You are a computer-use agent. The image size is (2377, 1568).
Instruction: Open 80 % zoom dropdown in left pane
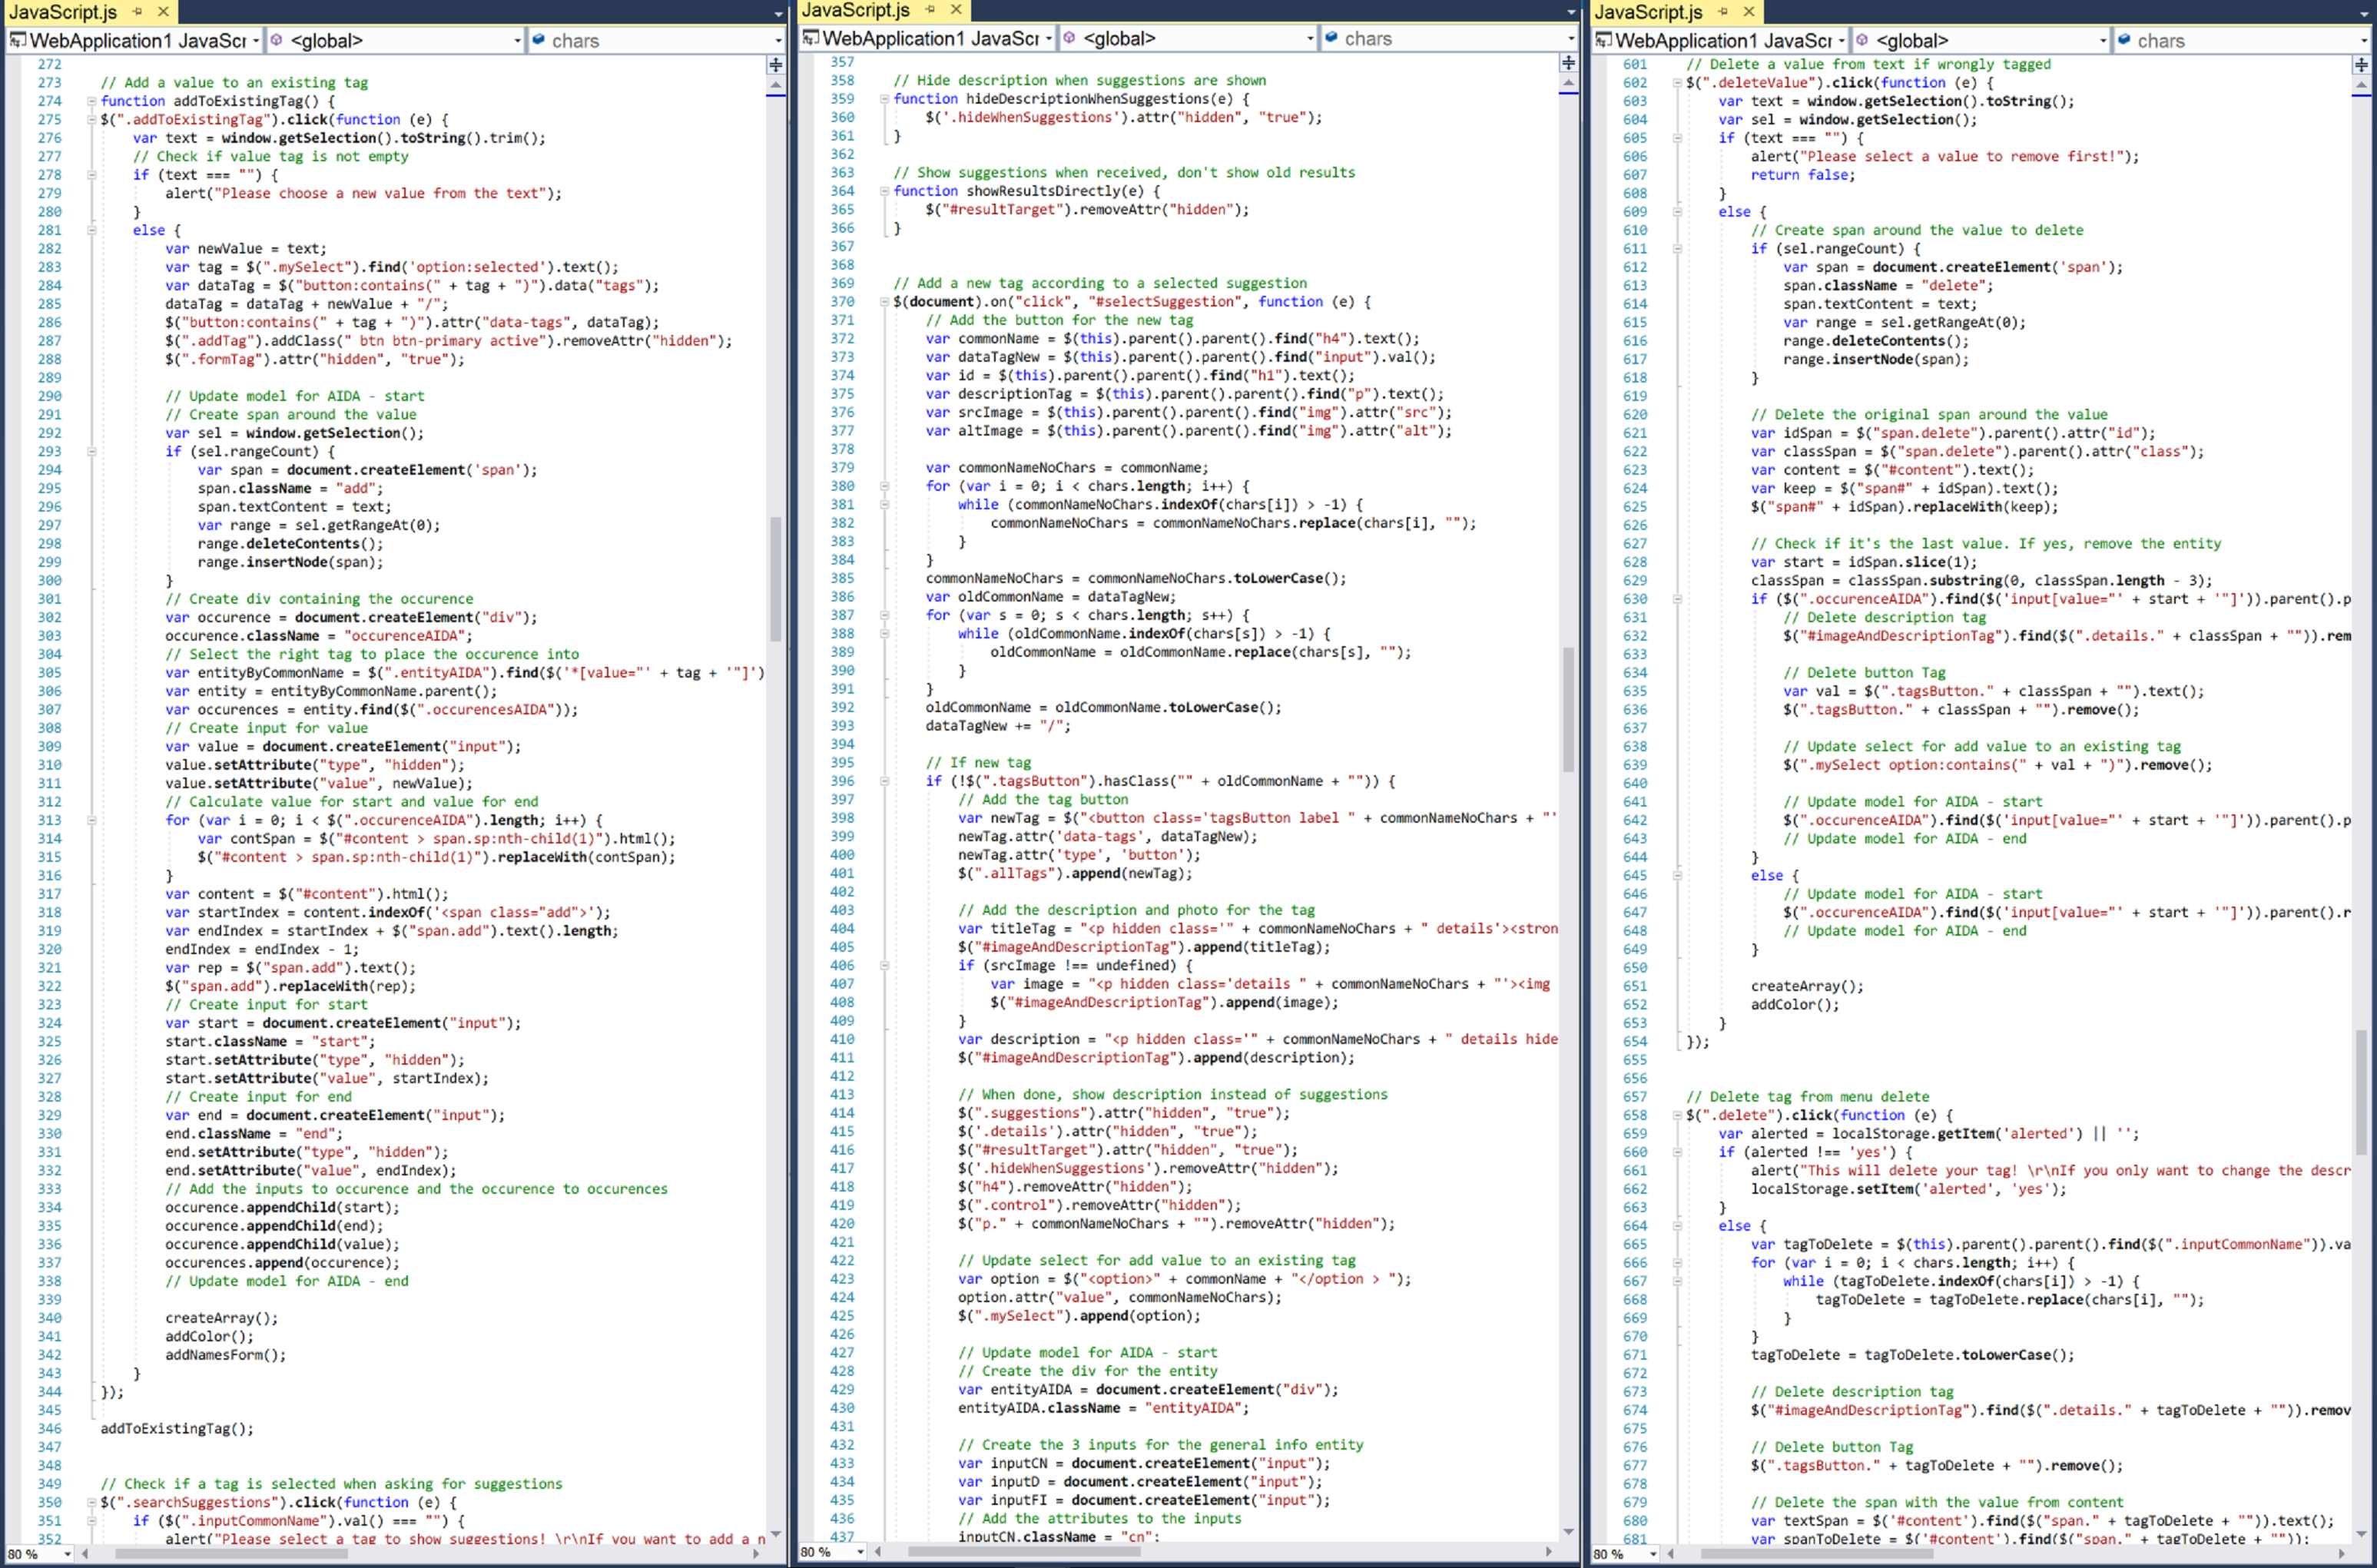[x=67, y=1554]
